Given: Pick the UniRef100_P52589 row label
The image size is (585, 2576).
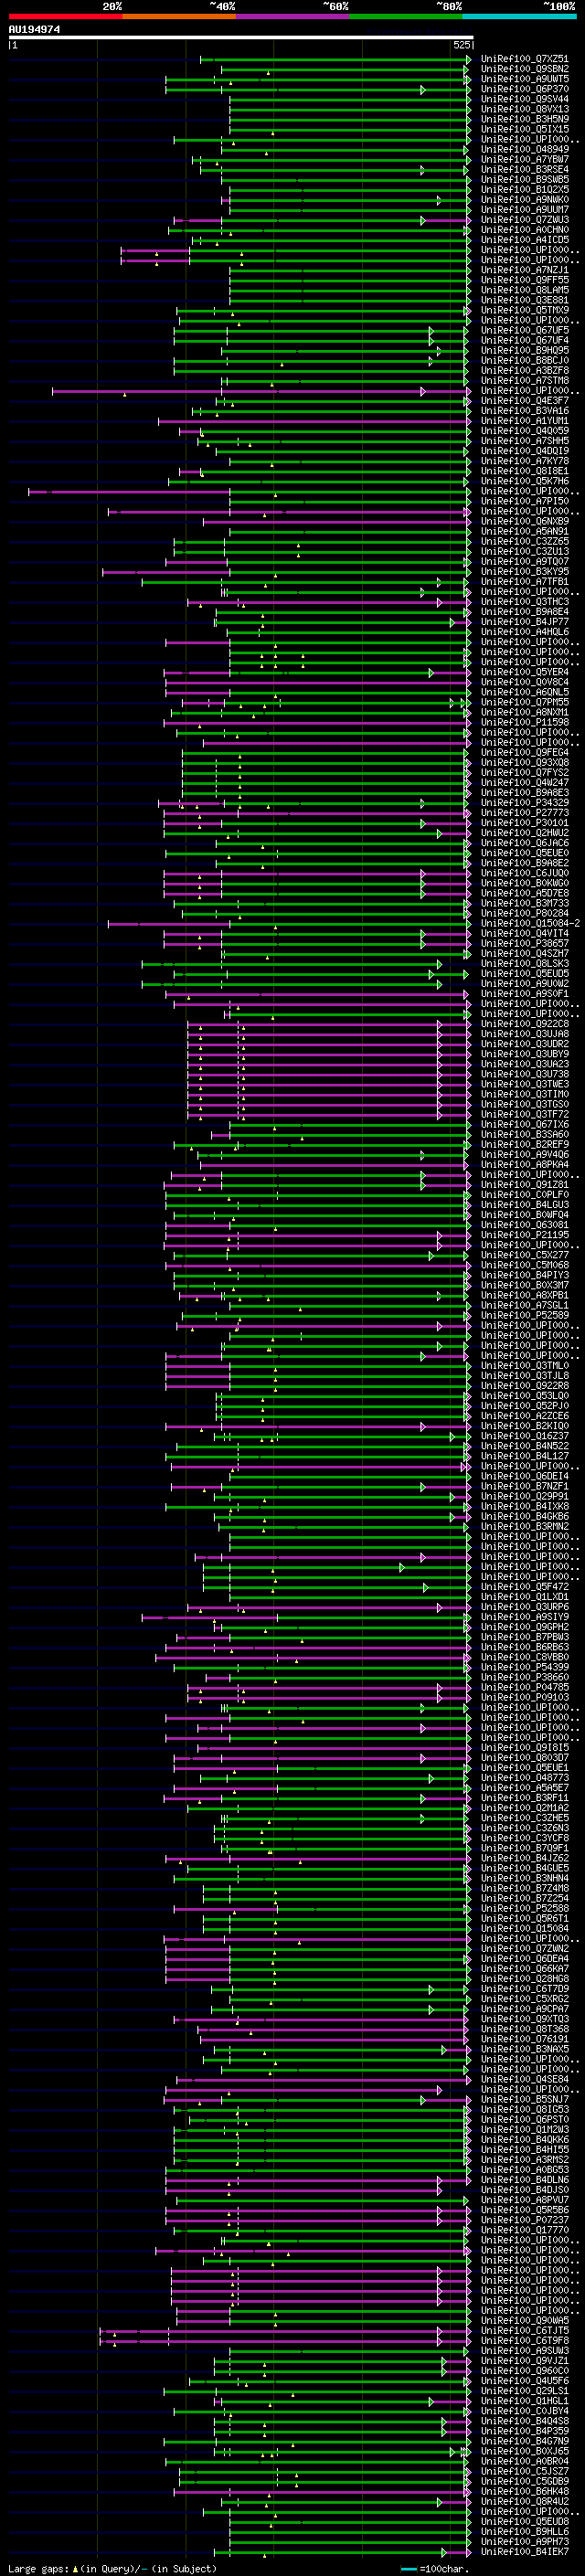Looking at the screenshot, I should click(524, 1316).
